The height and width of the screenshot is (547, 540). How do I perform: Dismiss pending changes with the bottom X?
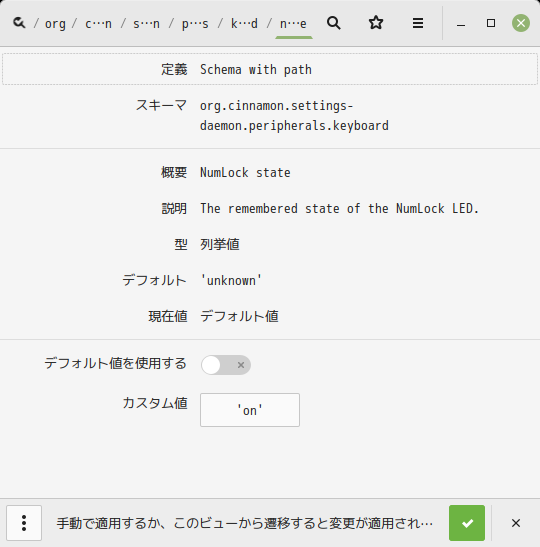tap(516, 523)
